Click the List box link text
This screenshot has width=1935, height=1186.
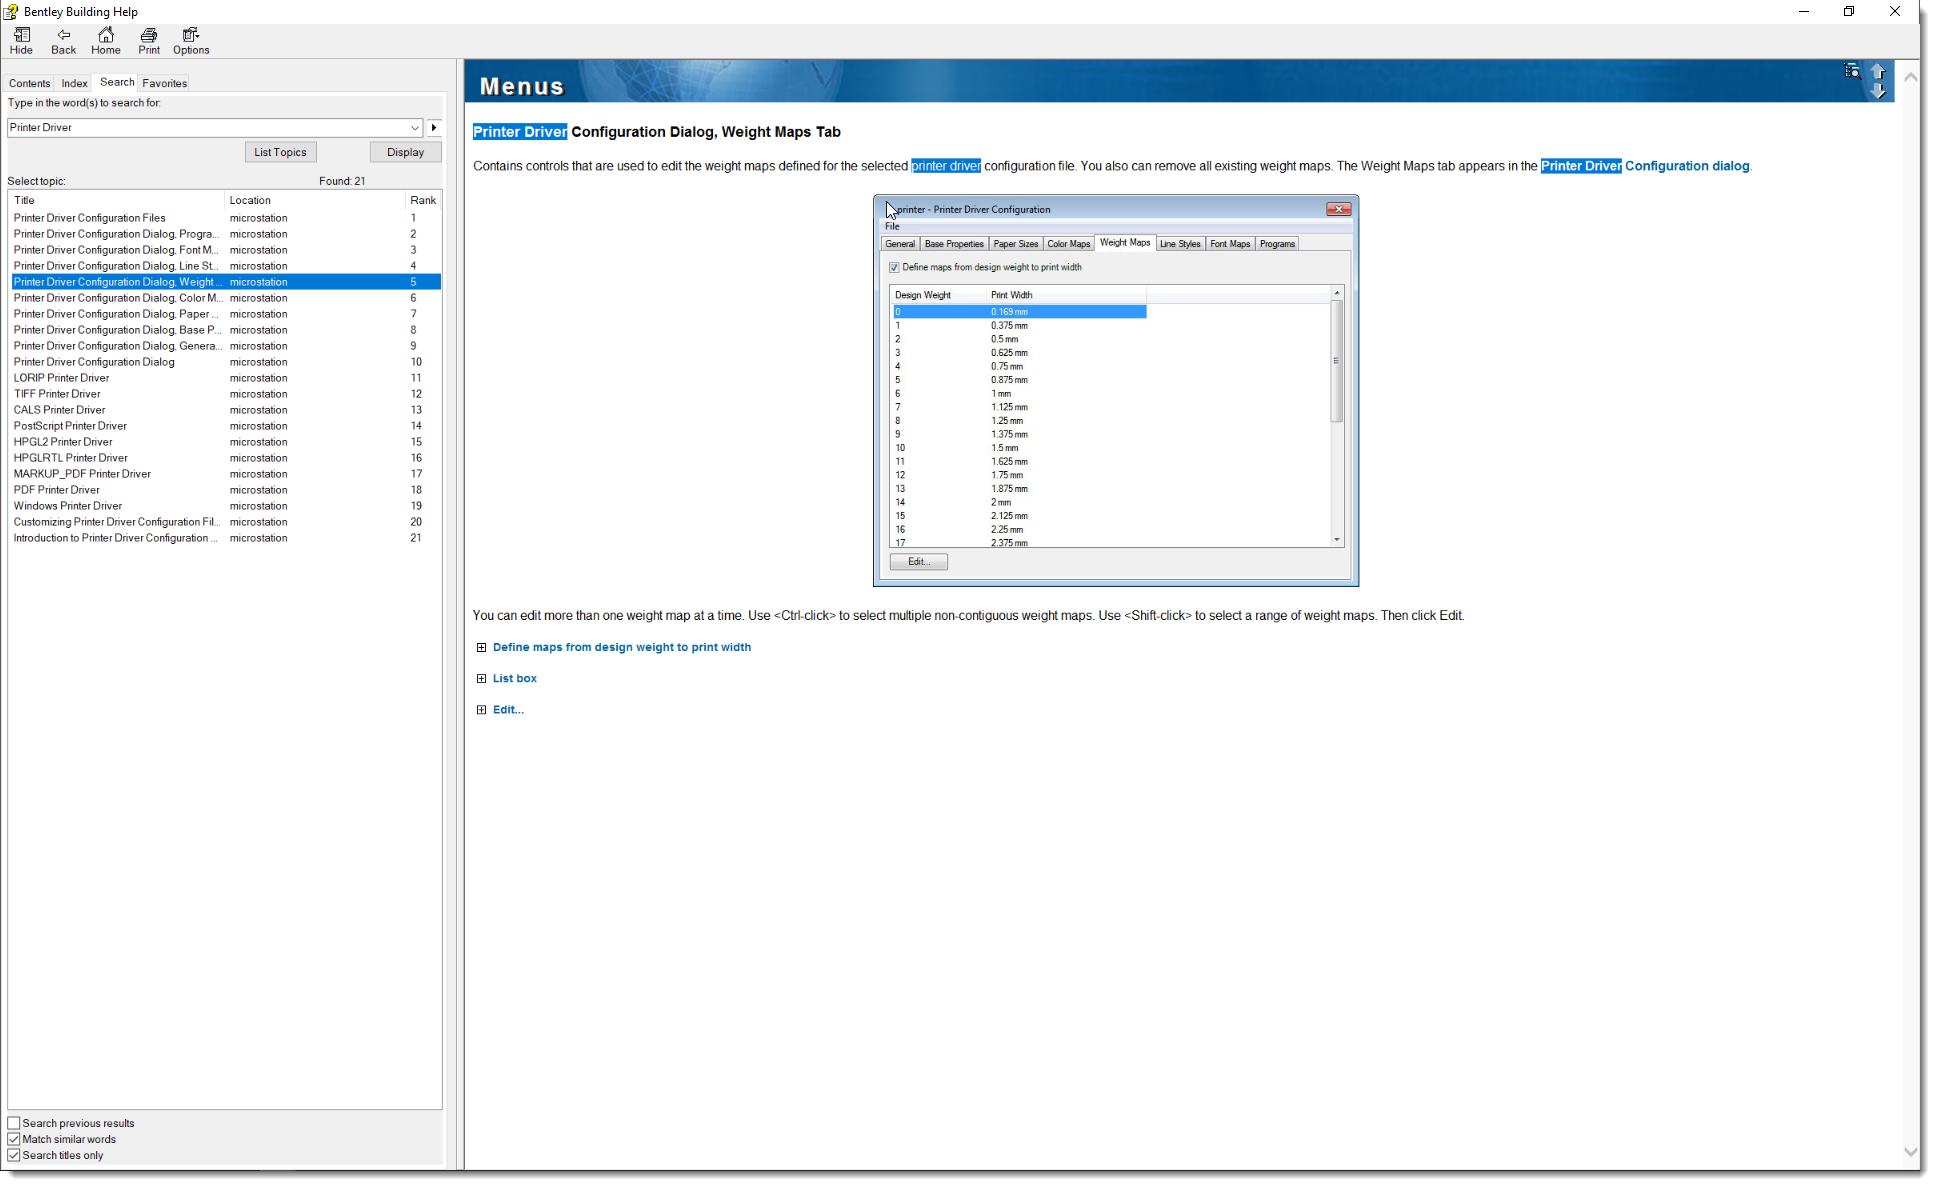(514, 678)
